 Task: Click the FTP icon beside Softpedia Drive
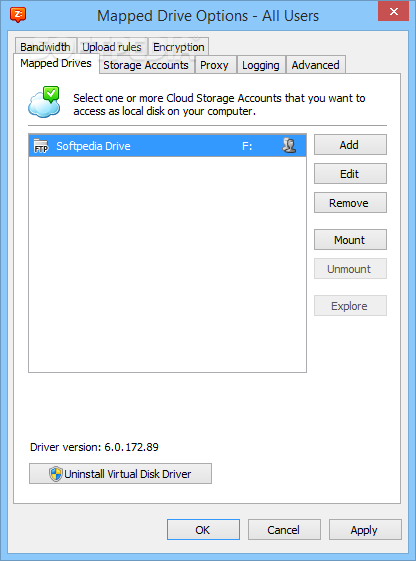click(x=41, y=146)
